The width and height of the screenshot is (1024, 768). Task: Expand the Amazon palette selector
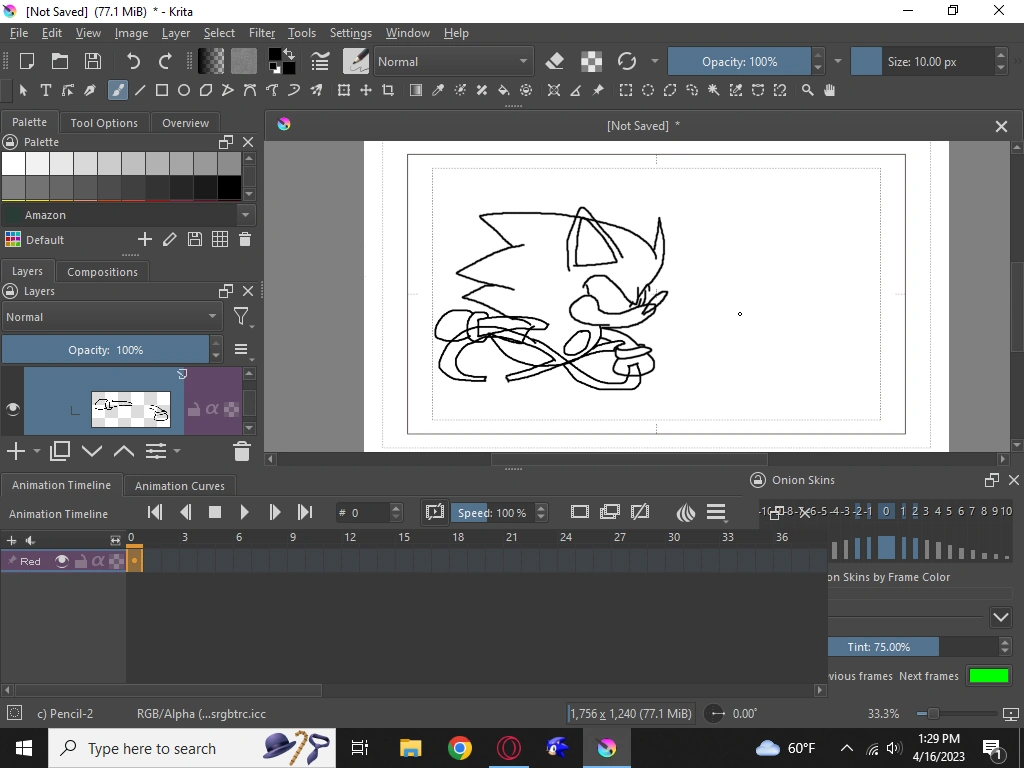(245, 214)
